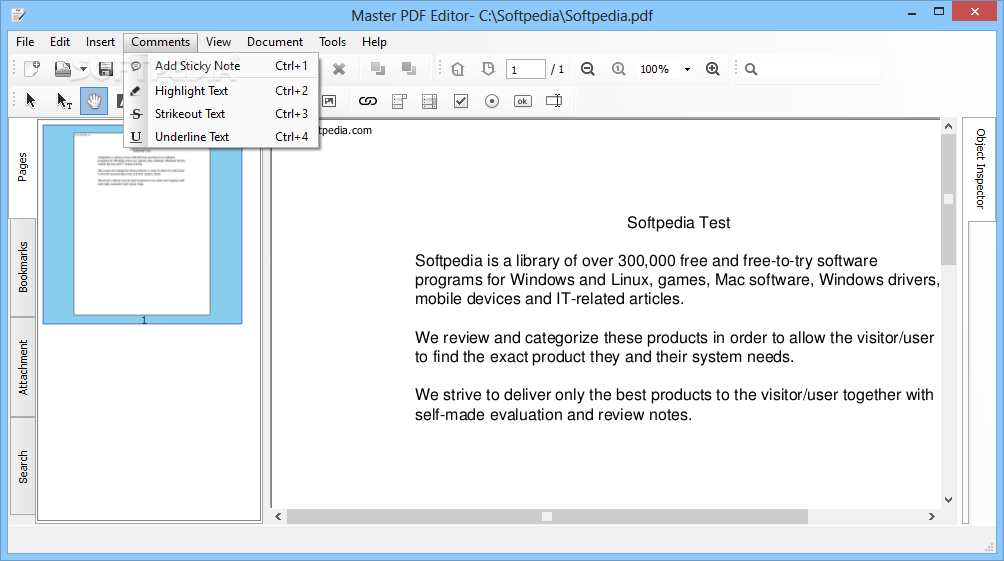Zoom out with the minus magnifier icon
Screen dimensions: 1004x561
coord(588,69)
